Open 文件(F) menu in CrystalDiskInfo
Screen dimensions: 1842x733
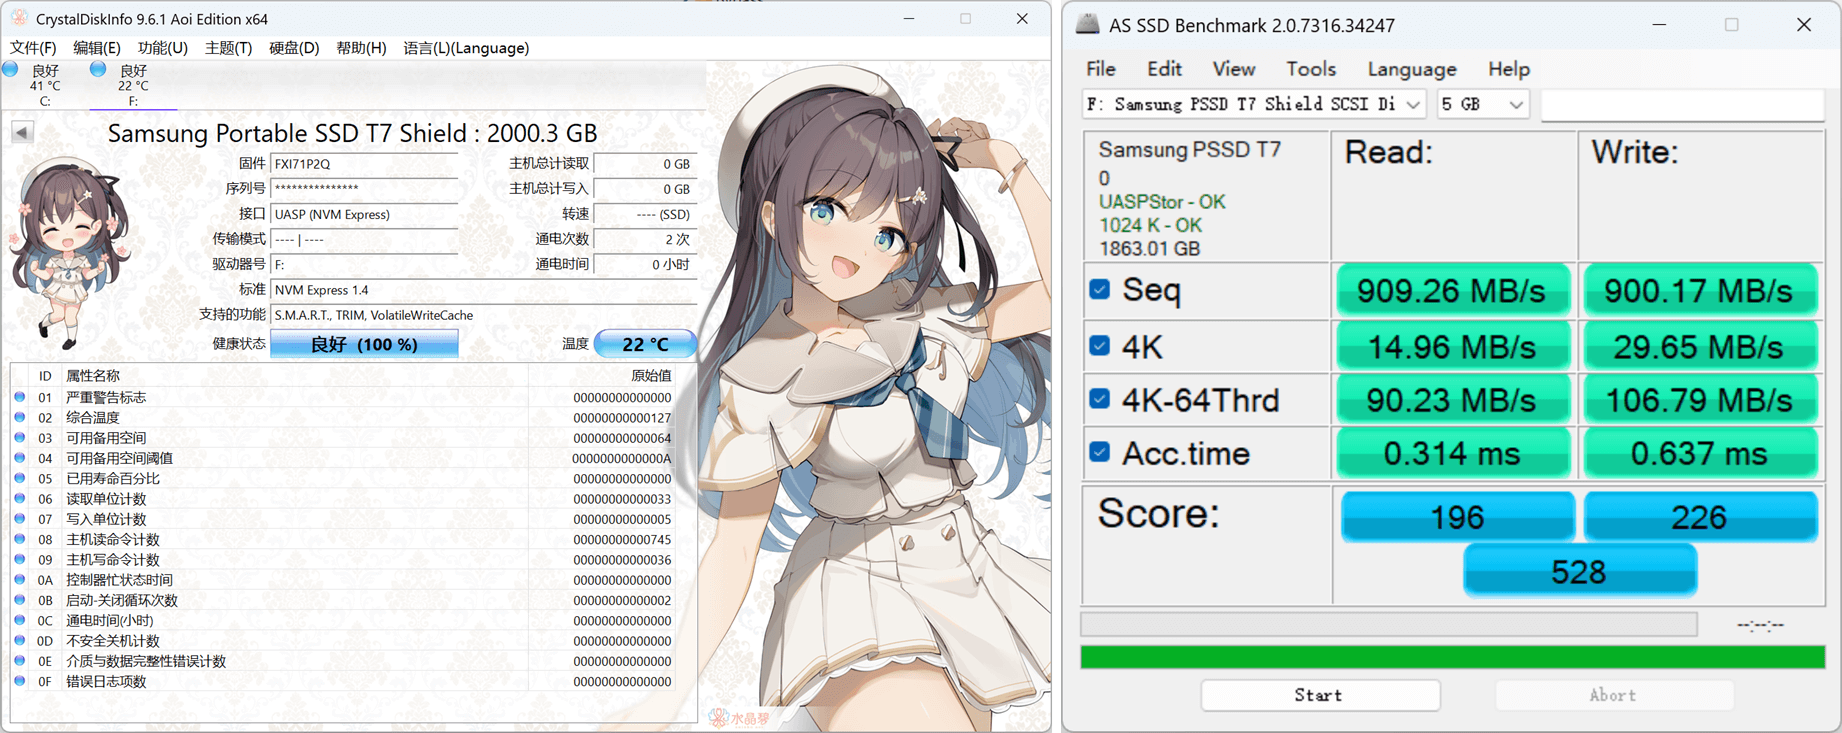[34, 48]
